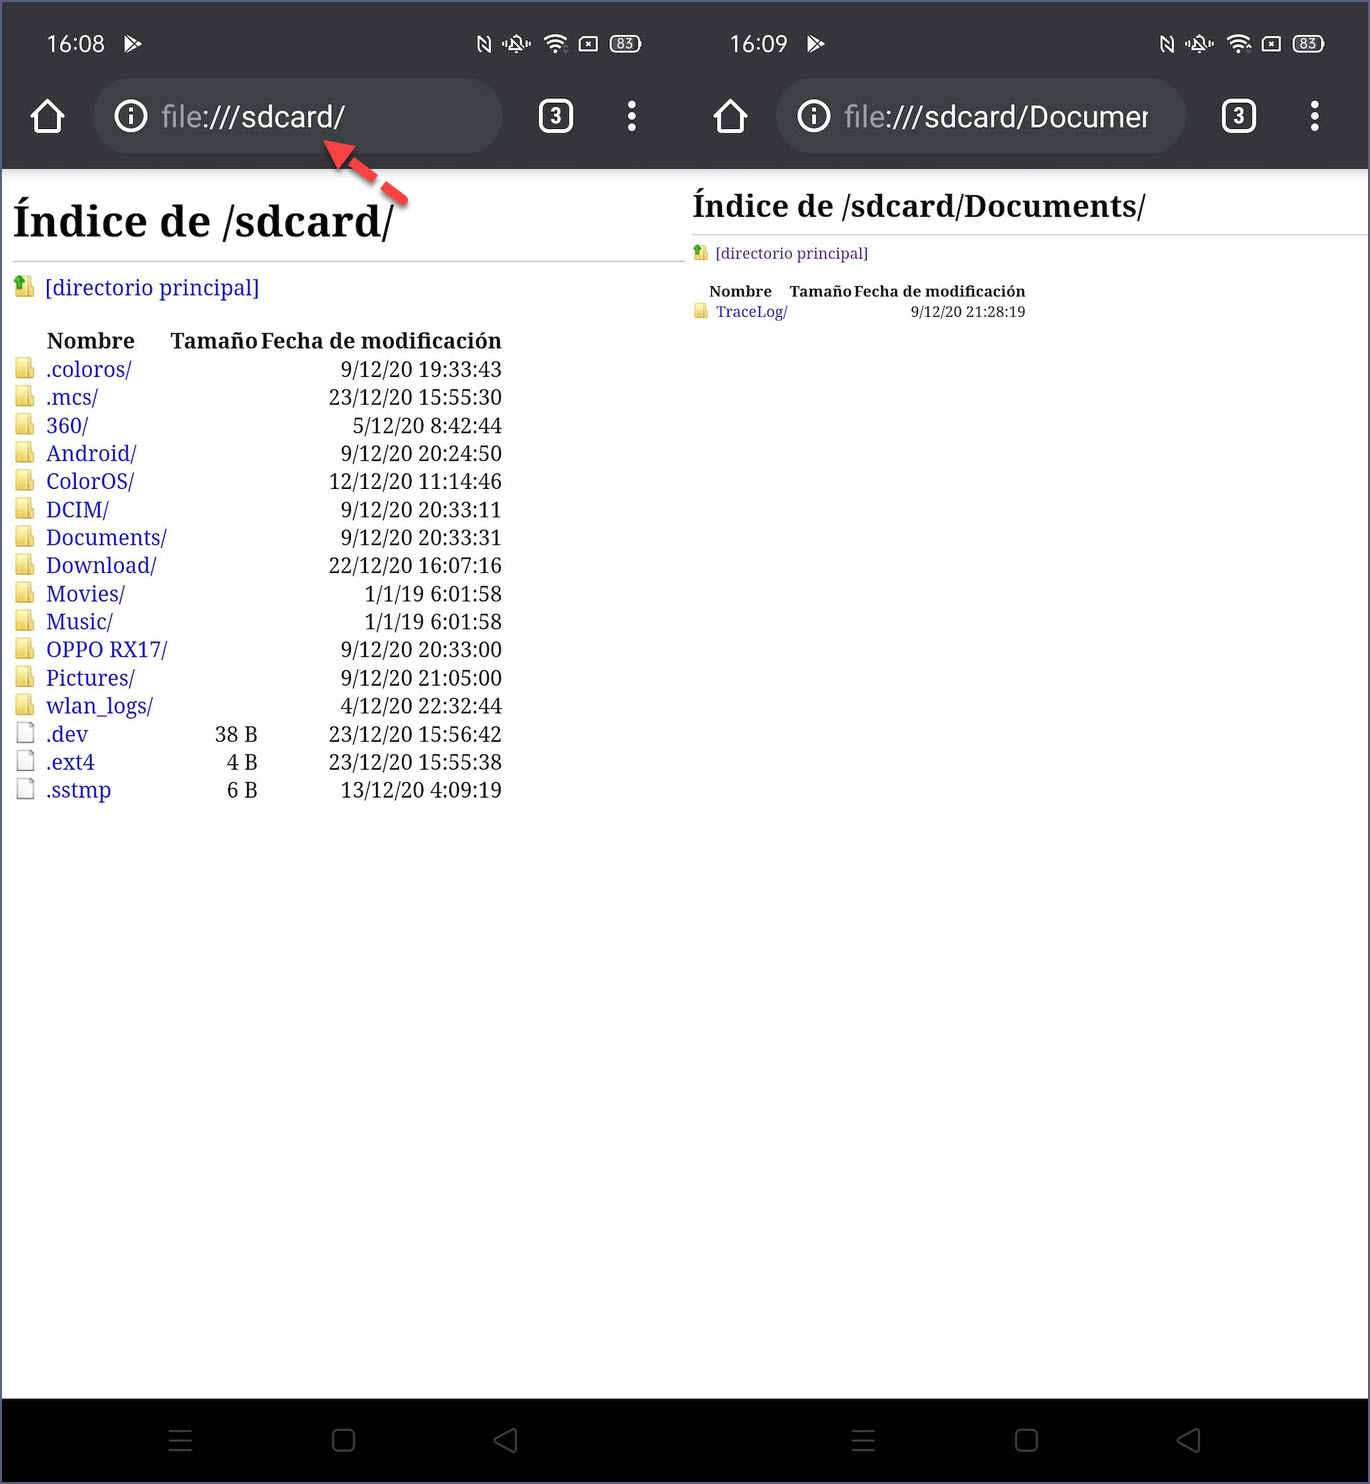Open tab switcher in right browser
Viewport: 1370px width, 1484px height.
(x=1239, y=116)
